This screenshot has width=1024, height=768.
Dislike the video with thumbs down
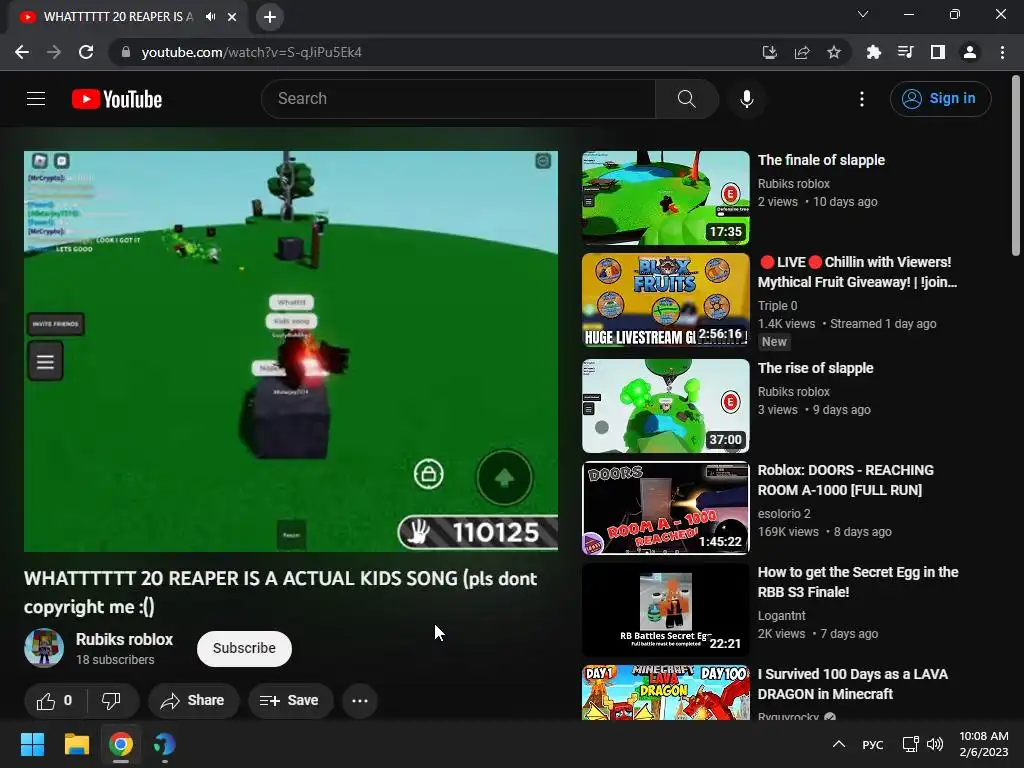pyautogui.click(x=112, y=701)
